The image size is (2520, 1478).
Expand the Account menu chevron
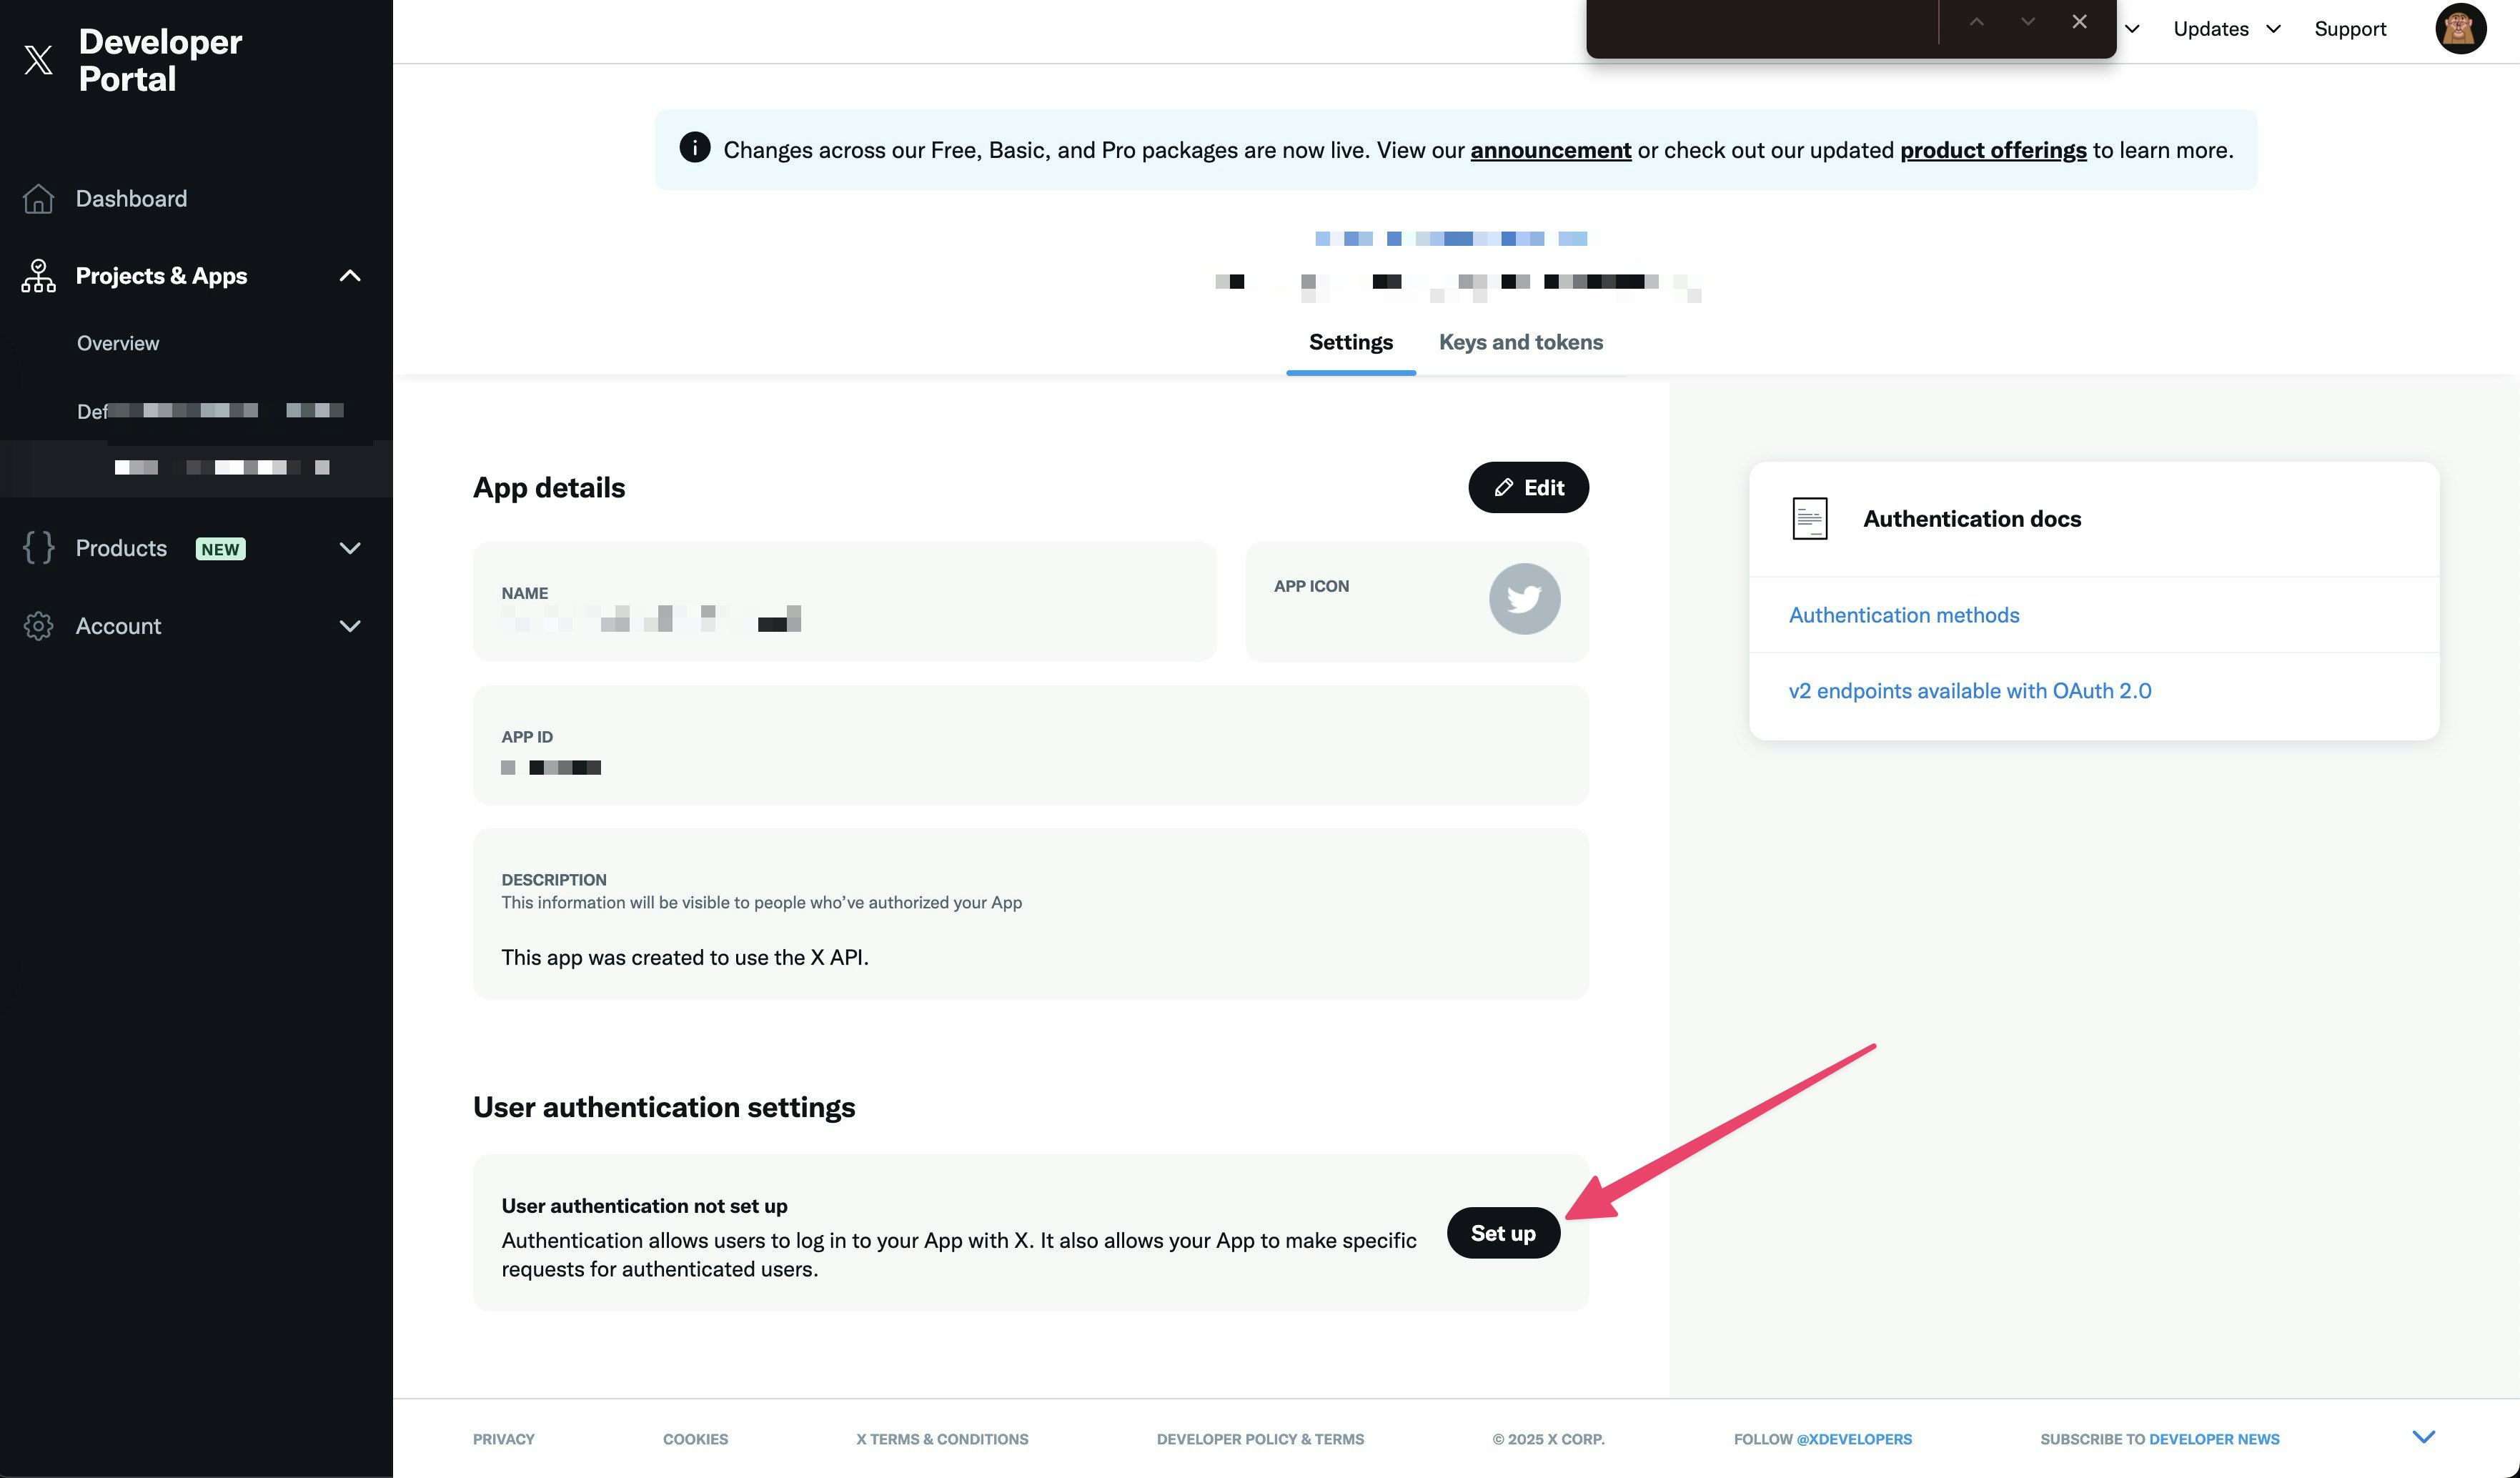click(350, 626)
